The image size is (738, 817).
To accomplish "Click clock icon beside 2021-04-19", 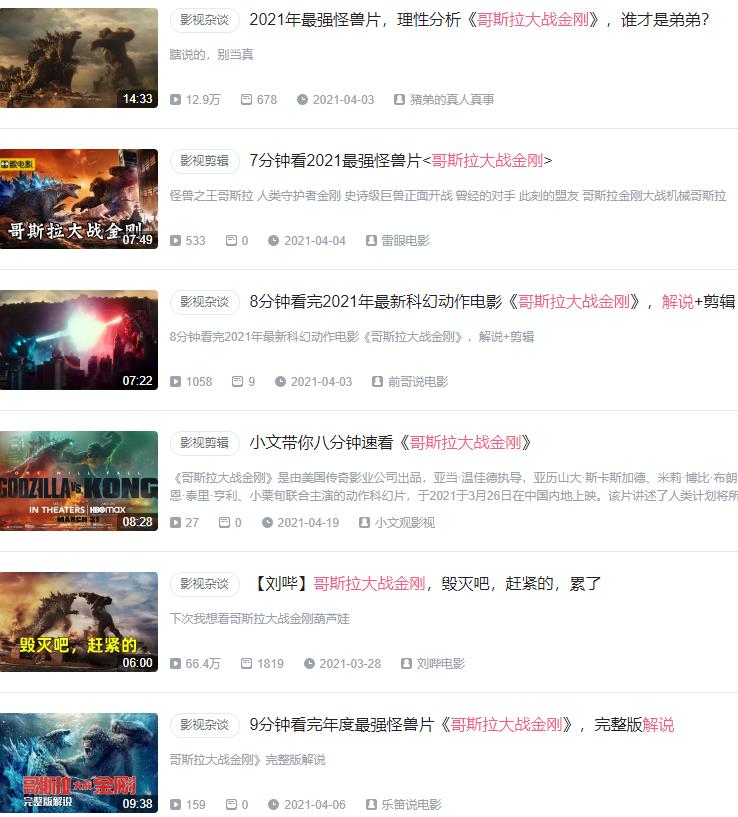I will click(267, 523).
